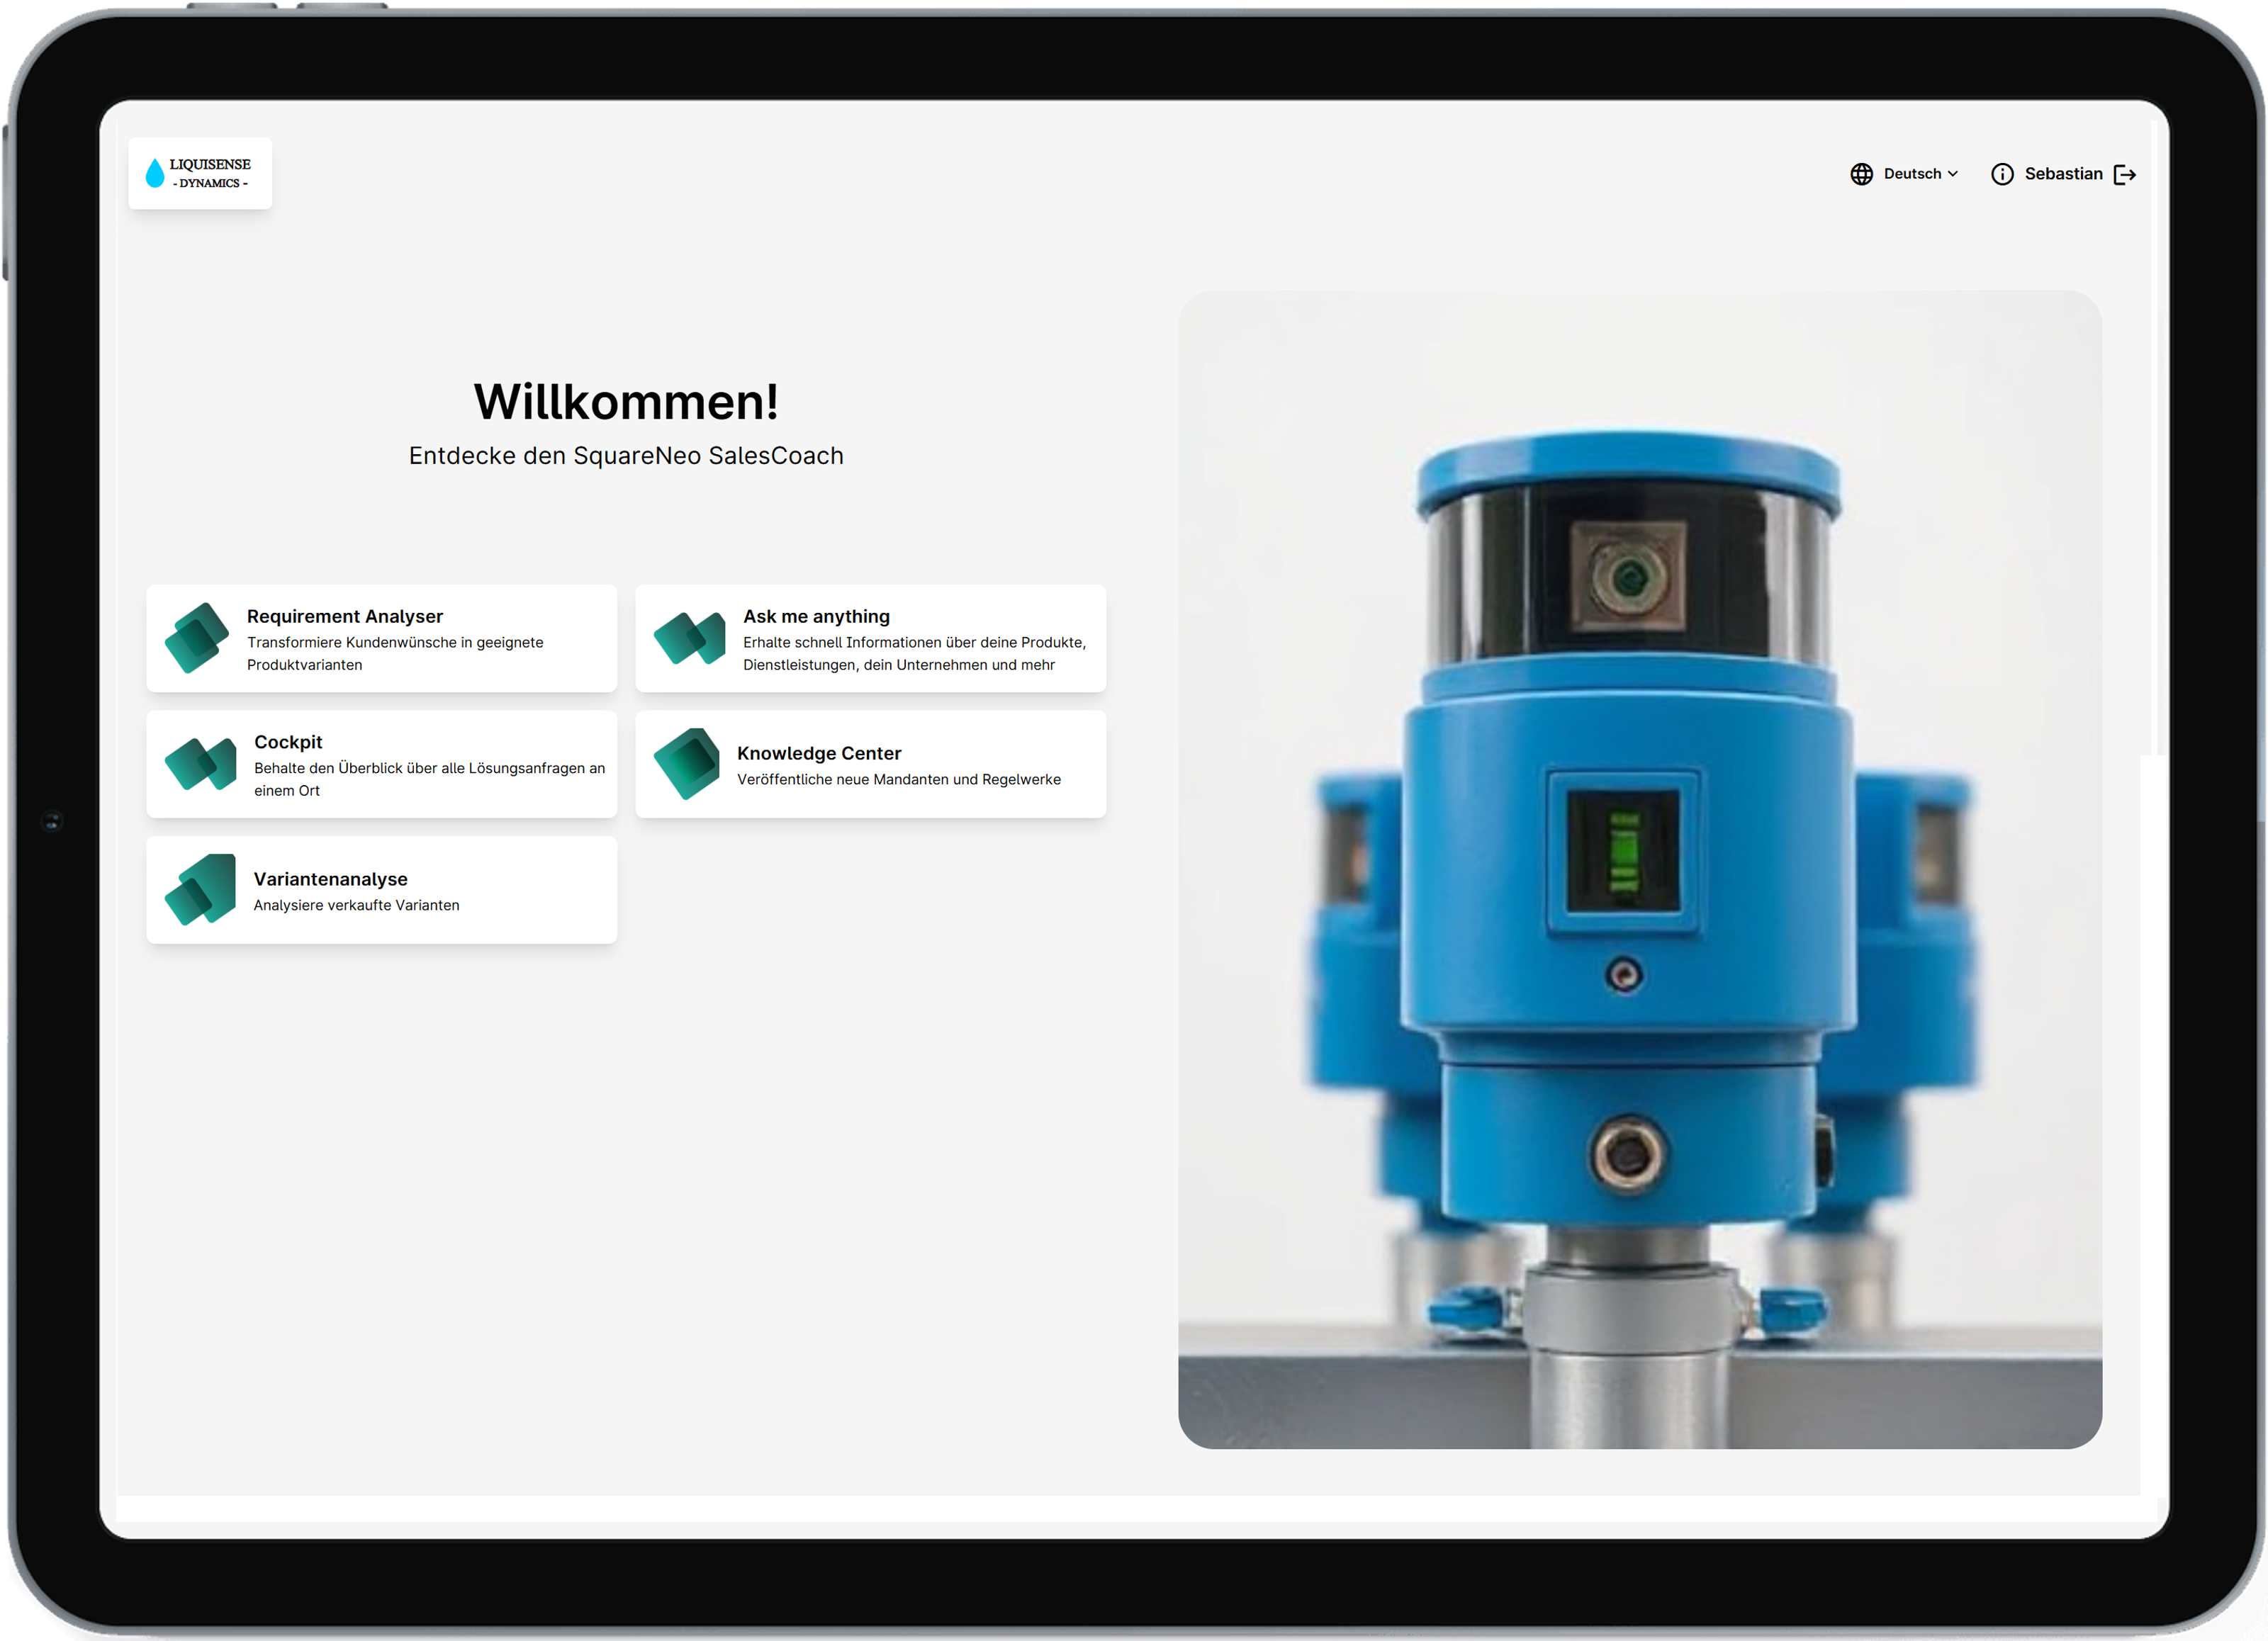Open the Ask me anything title
This screenshot has width=2268, height=1641.
pos(816,616)
